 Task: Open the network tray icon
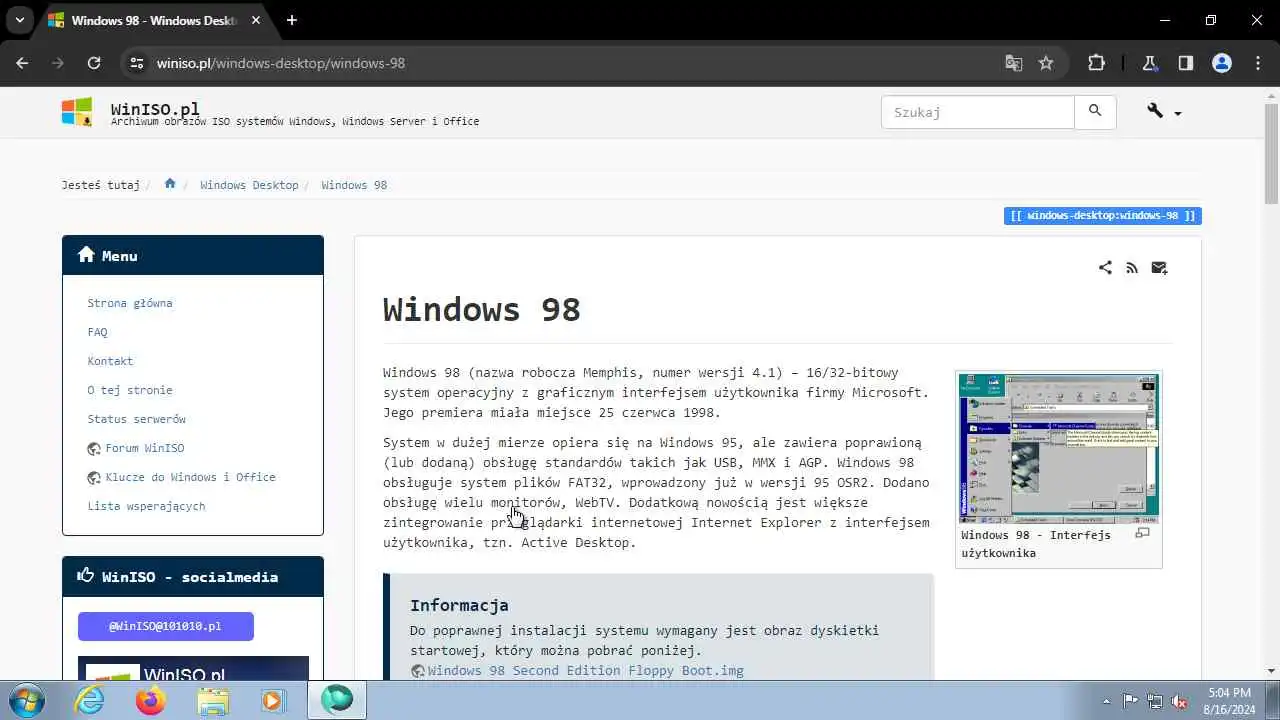[x=1155, y=701]
